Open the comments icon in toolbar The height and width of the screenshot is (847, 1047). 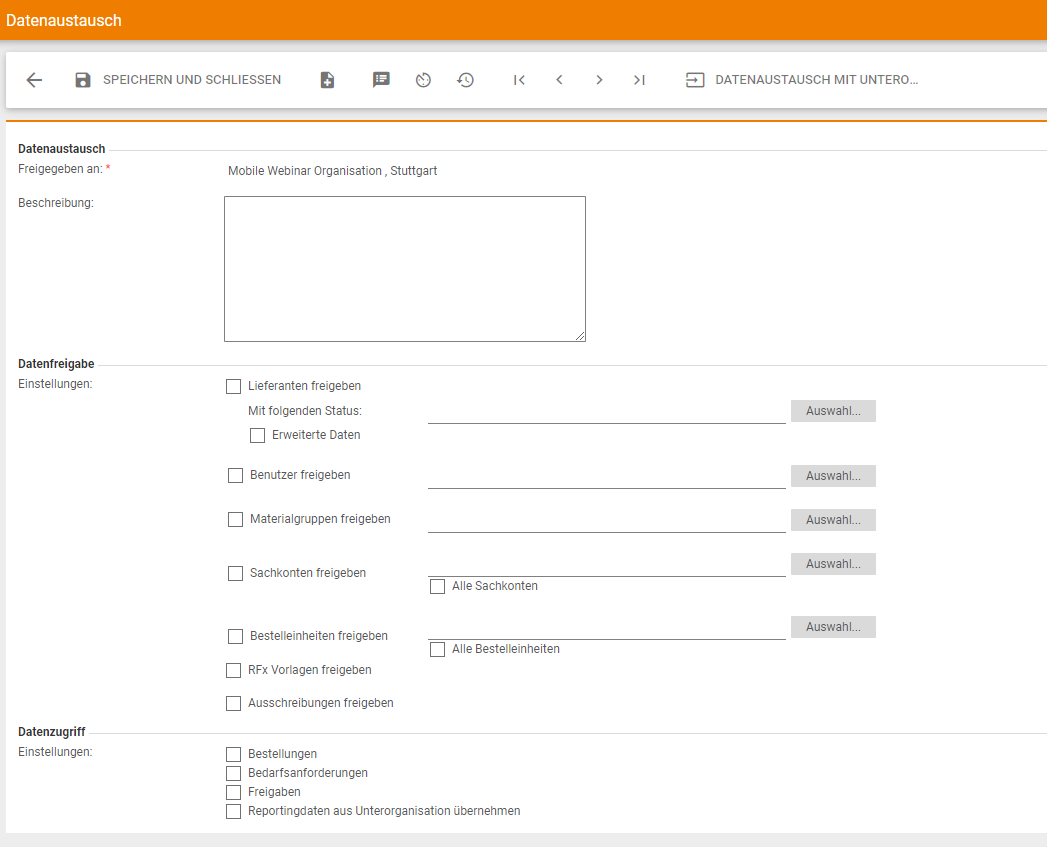(x=381, y=80)
